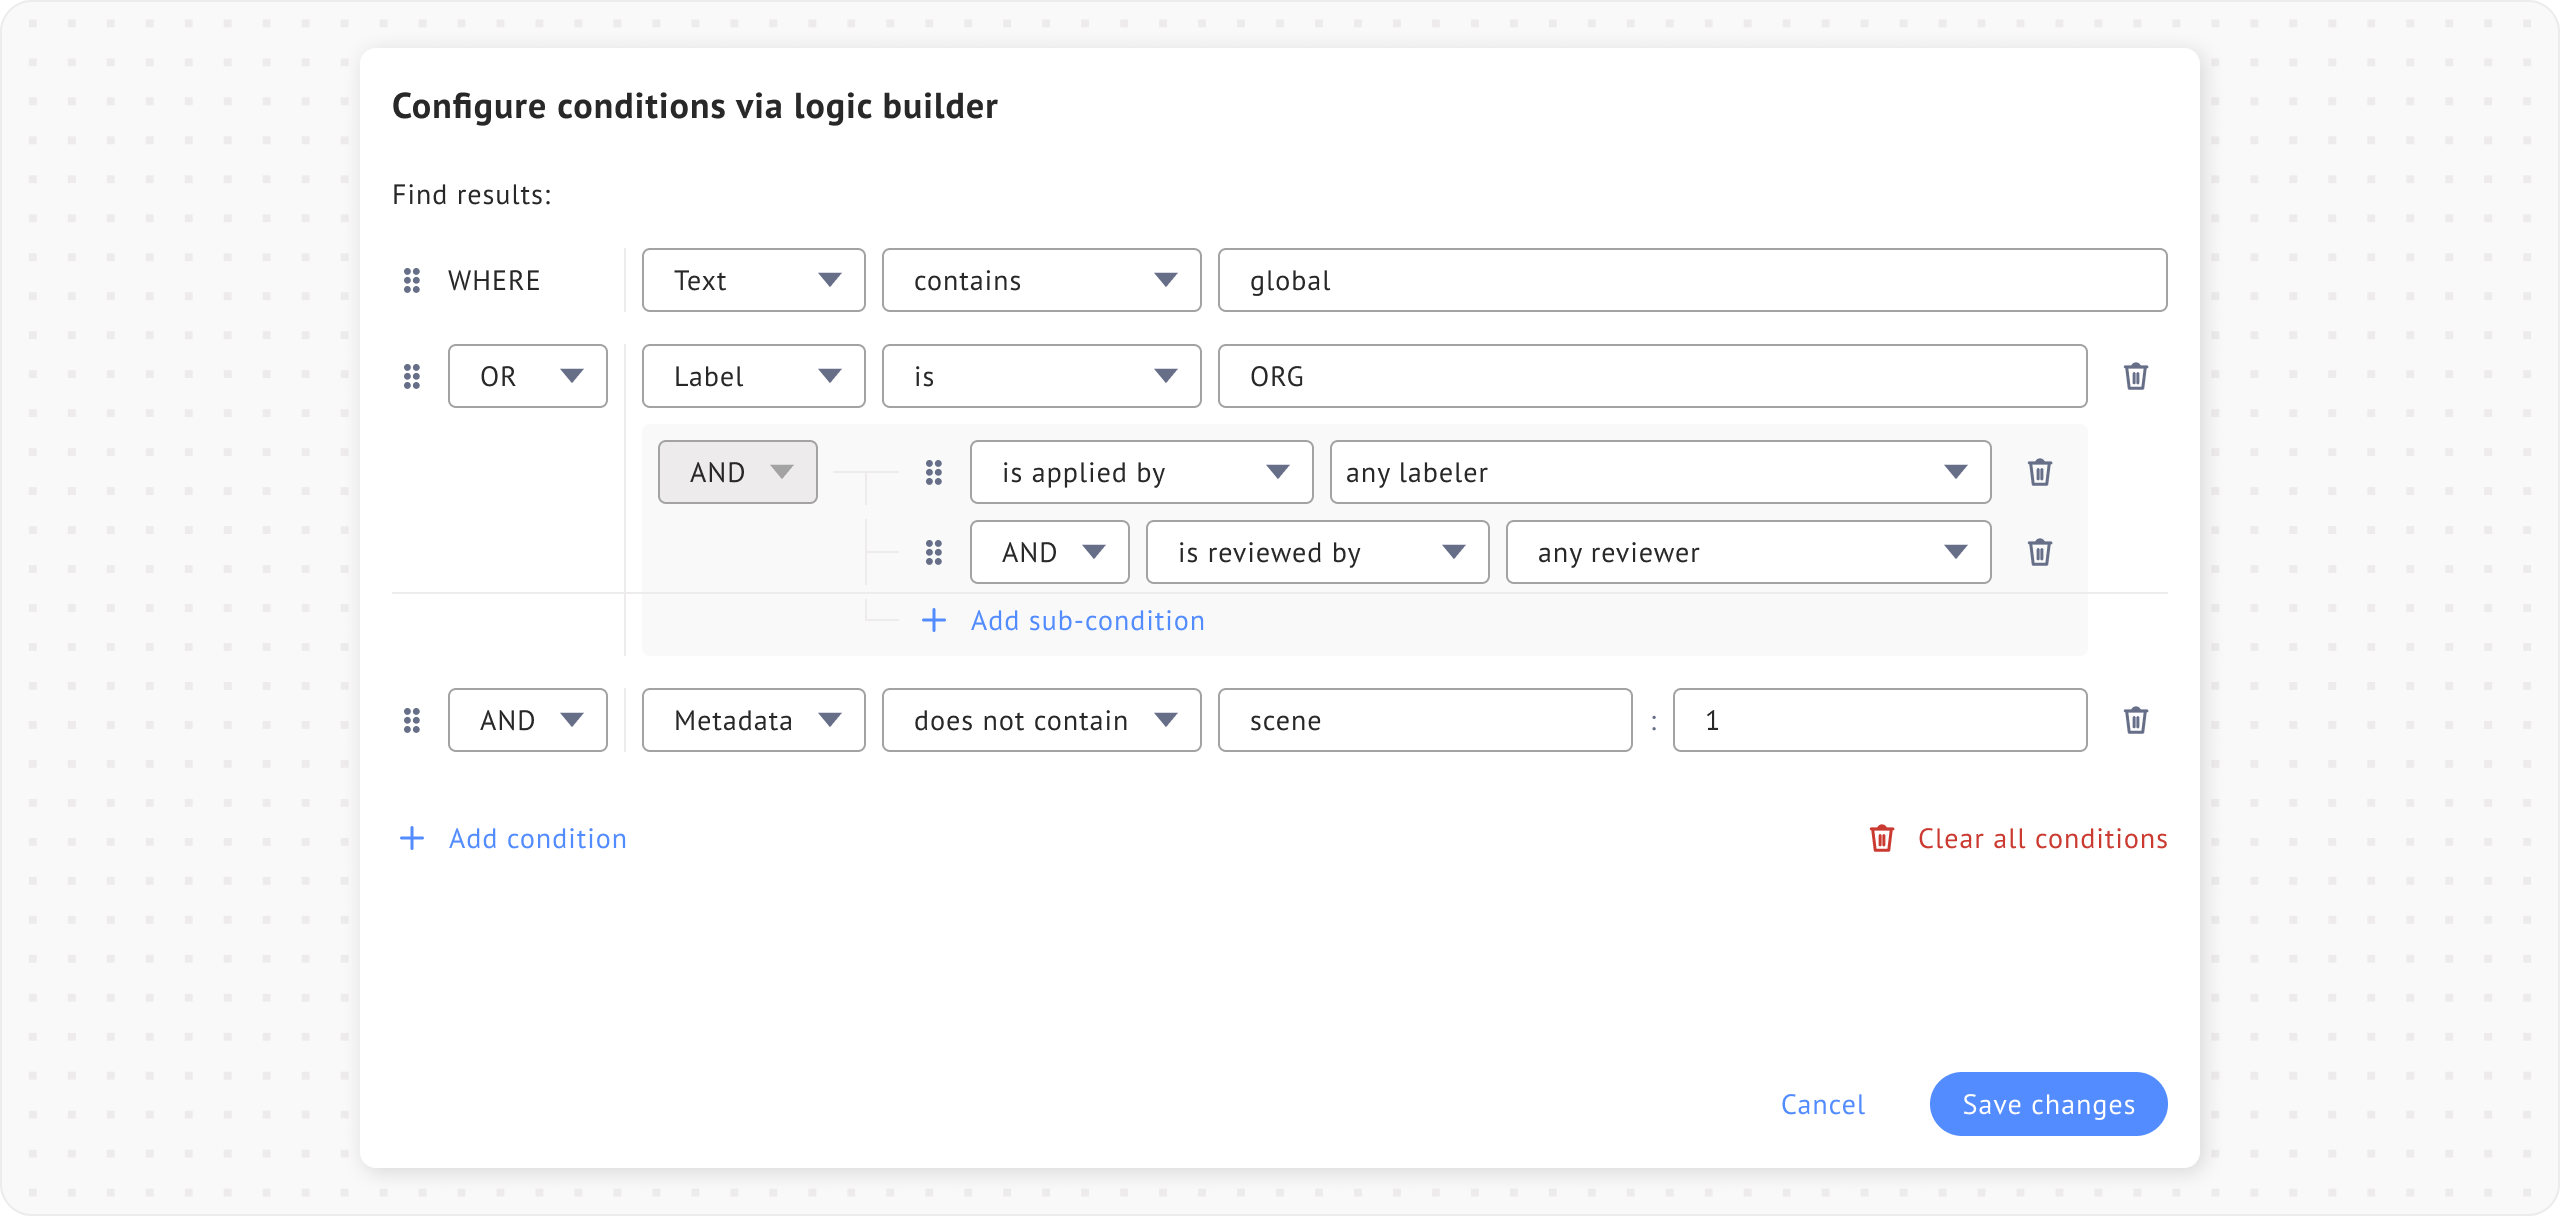The width and height of the screenshot is (2560, 1216).
Task: Click the text field containing global
Action: pyautogui.click(x=1691, y=280)
